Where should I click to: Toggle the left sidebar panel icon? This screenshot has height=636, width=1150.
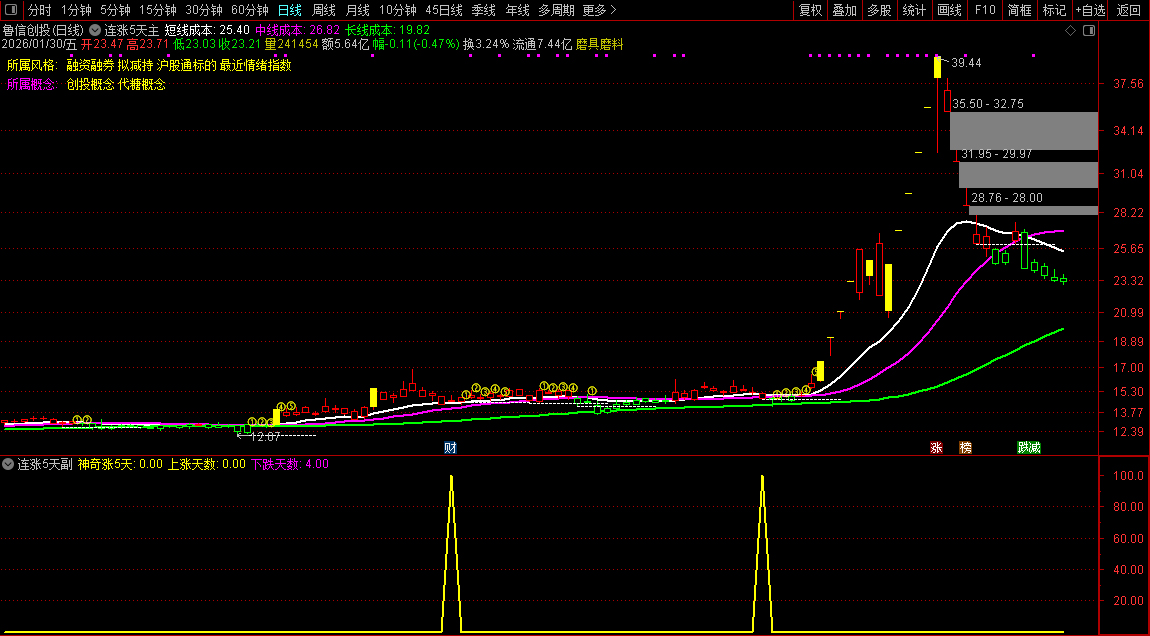click(x=11, y=10)
